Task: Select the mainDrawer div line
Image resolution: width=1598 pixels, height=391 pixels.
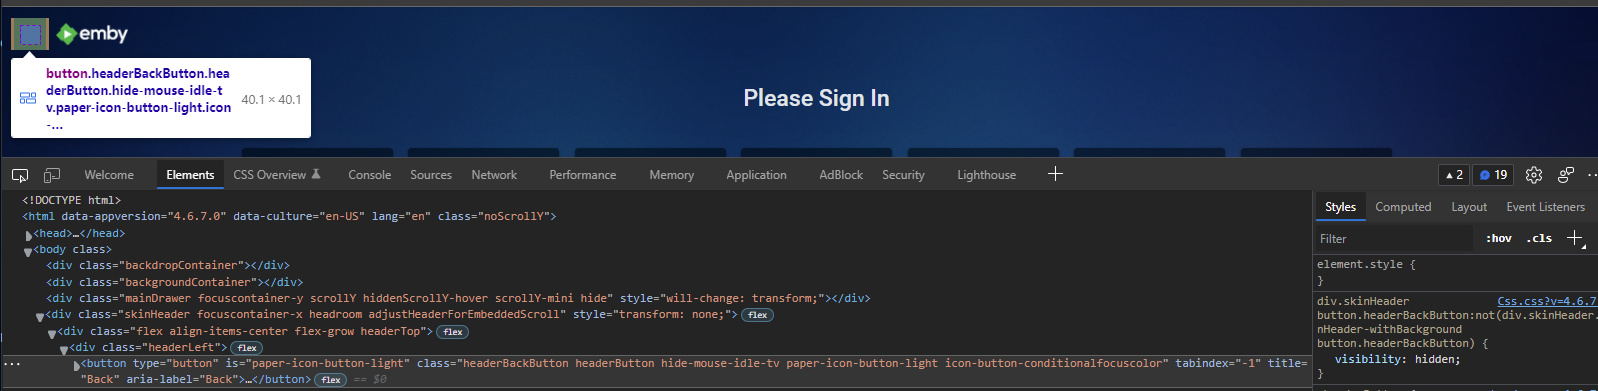Action: 458,298
